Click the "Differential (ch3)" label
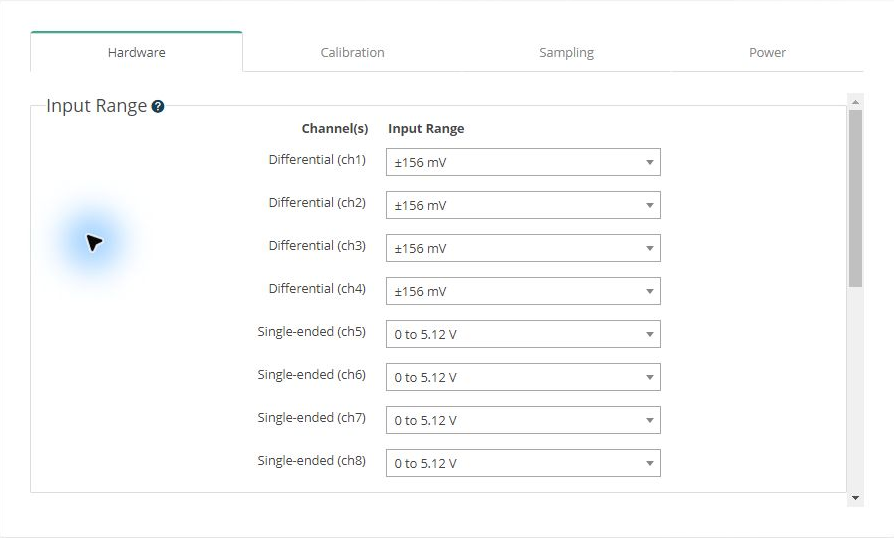The height and width of the screenshot is (538, 894). tap(317, 246)
